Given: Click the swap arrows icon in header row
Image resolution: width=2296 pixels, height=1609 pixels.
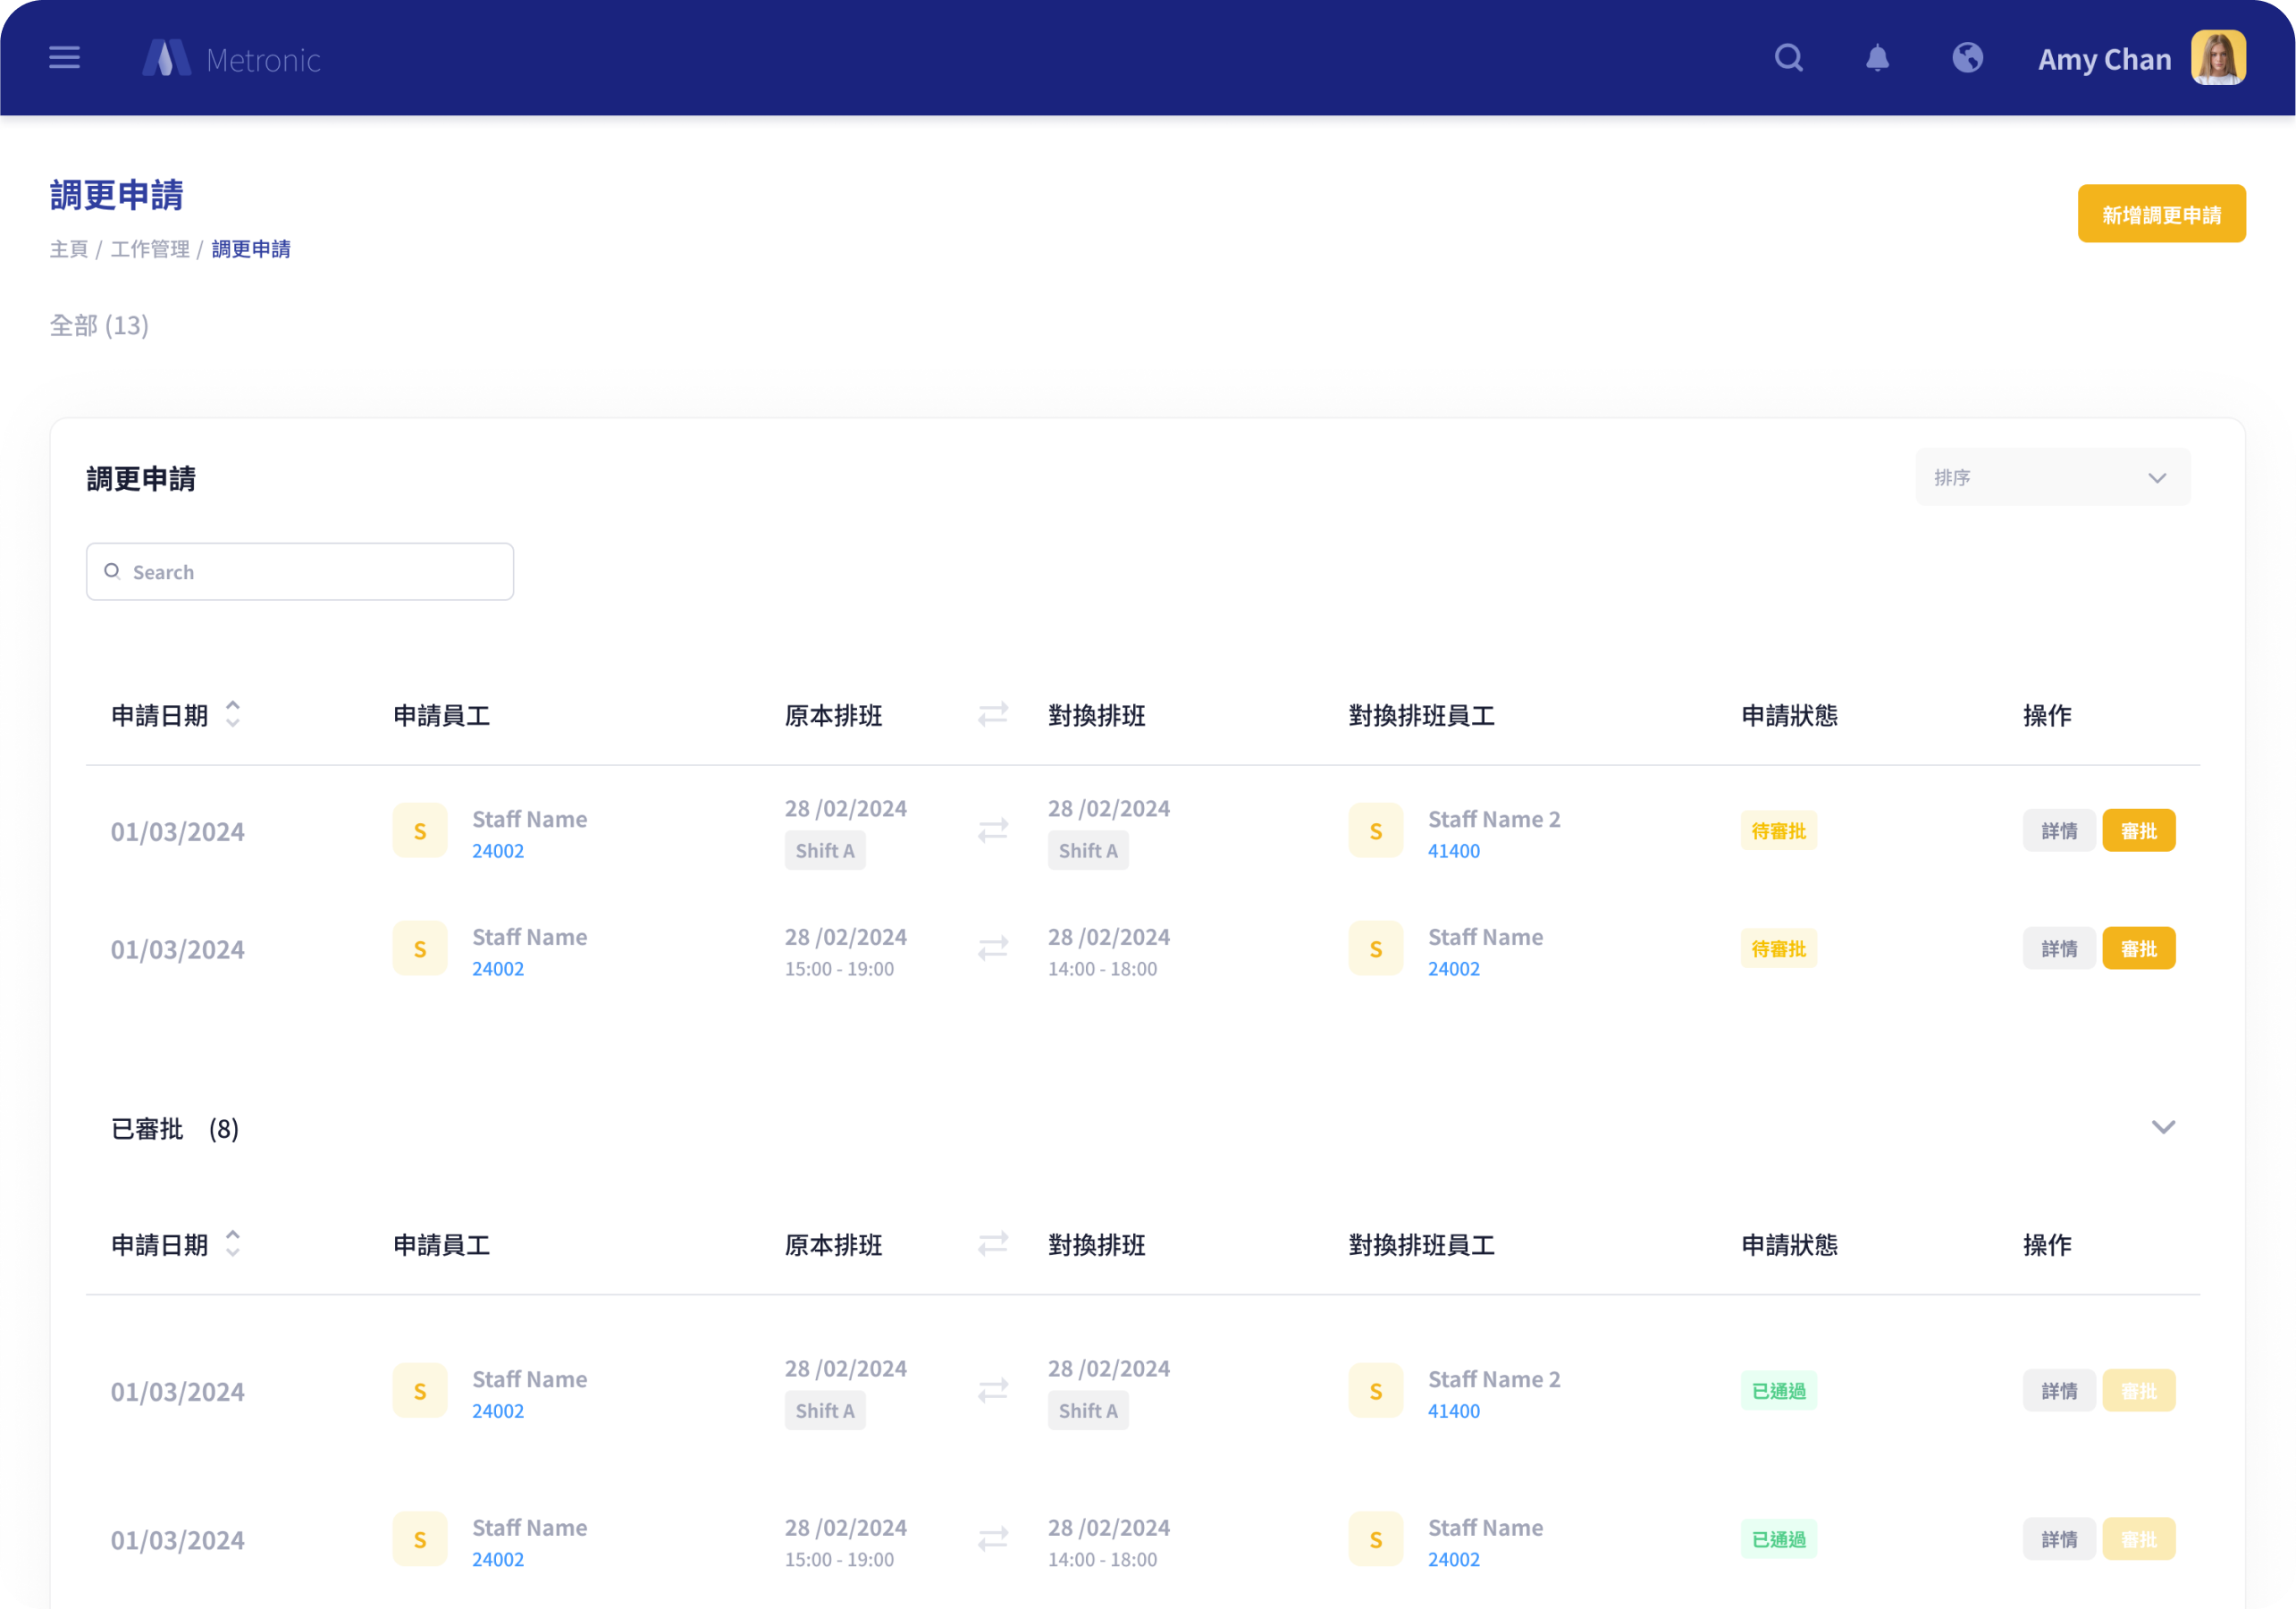Looking at the screenshot, I should pyautogui.click(x=992, y=714).
